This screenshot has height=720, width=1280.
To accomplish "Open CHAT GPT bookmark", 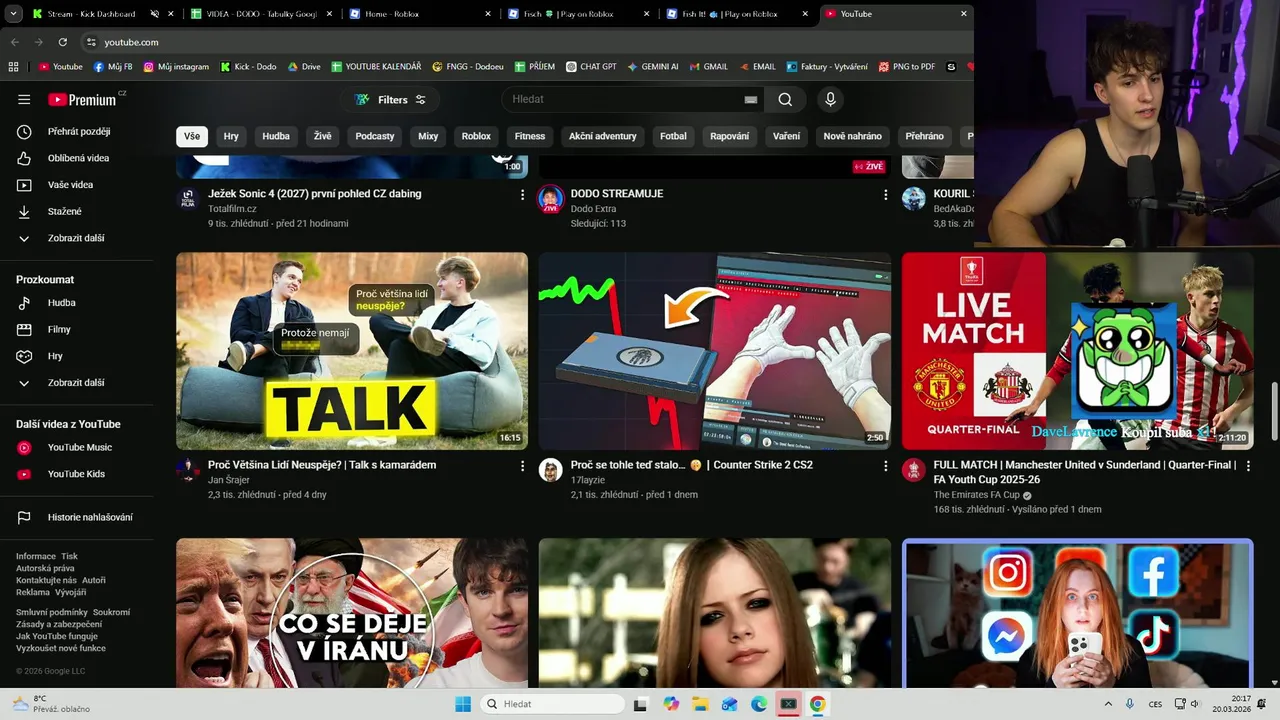I will [591, 67].
